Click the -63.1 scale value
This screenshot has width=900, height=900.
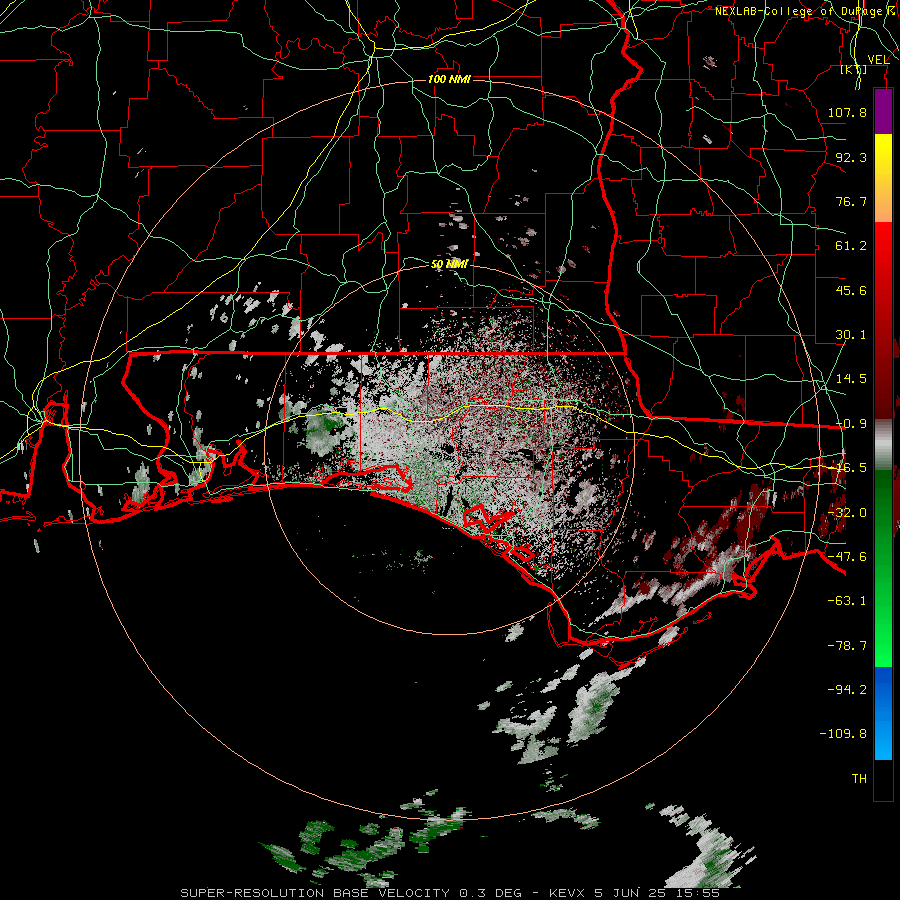pos(847,601)
